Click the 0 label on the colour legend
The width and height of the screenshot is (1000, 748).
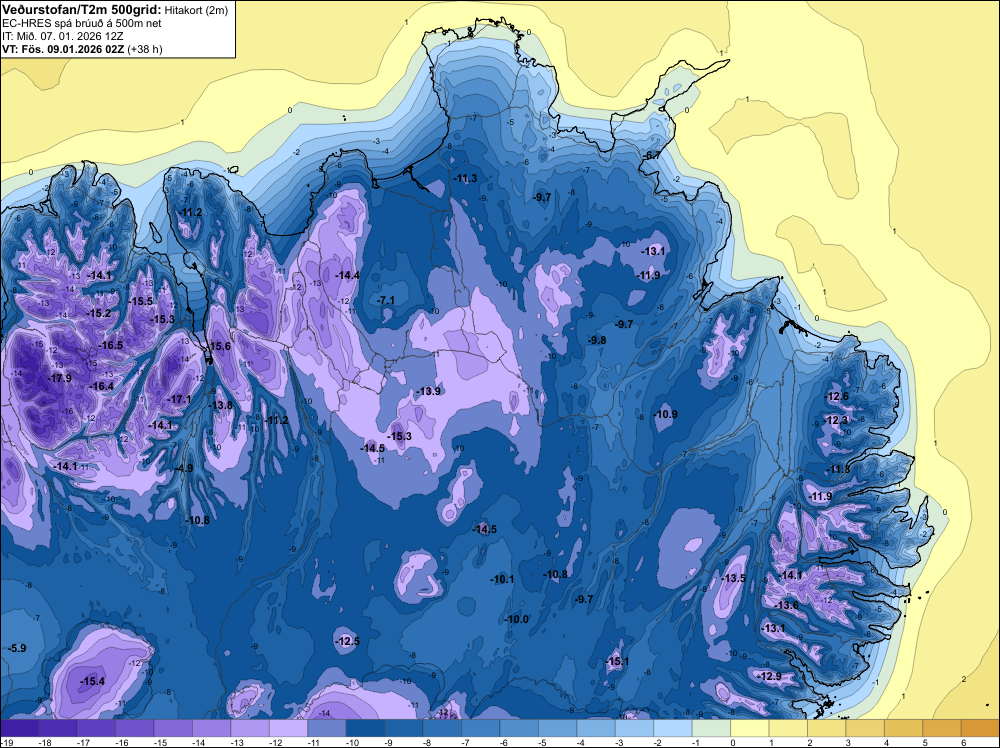pos(733,742)
